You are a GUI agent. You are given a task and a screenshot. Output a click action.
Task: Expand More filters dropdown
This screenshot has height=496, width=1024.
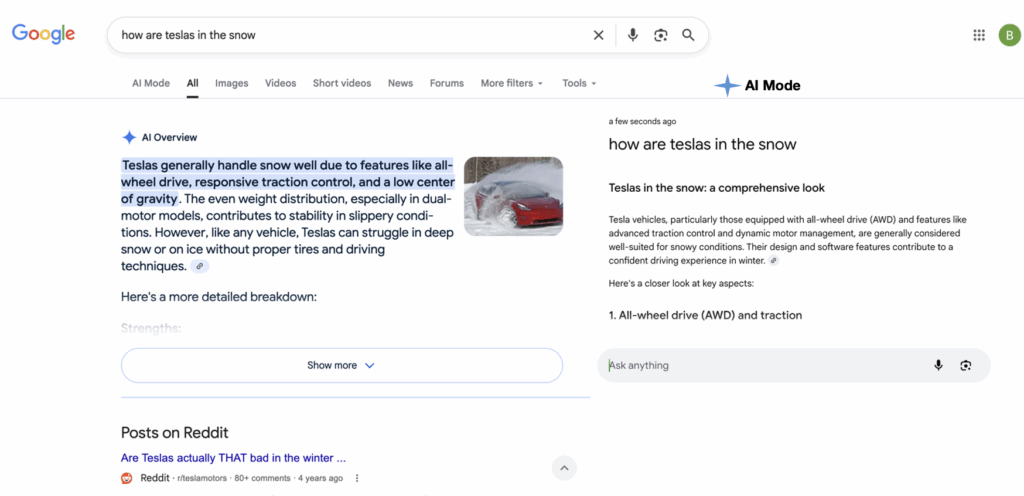(512, 84)
